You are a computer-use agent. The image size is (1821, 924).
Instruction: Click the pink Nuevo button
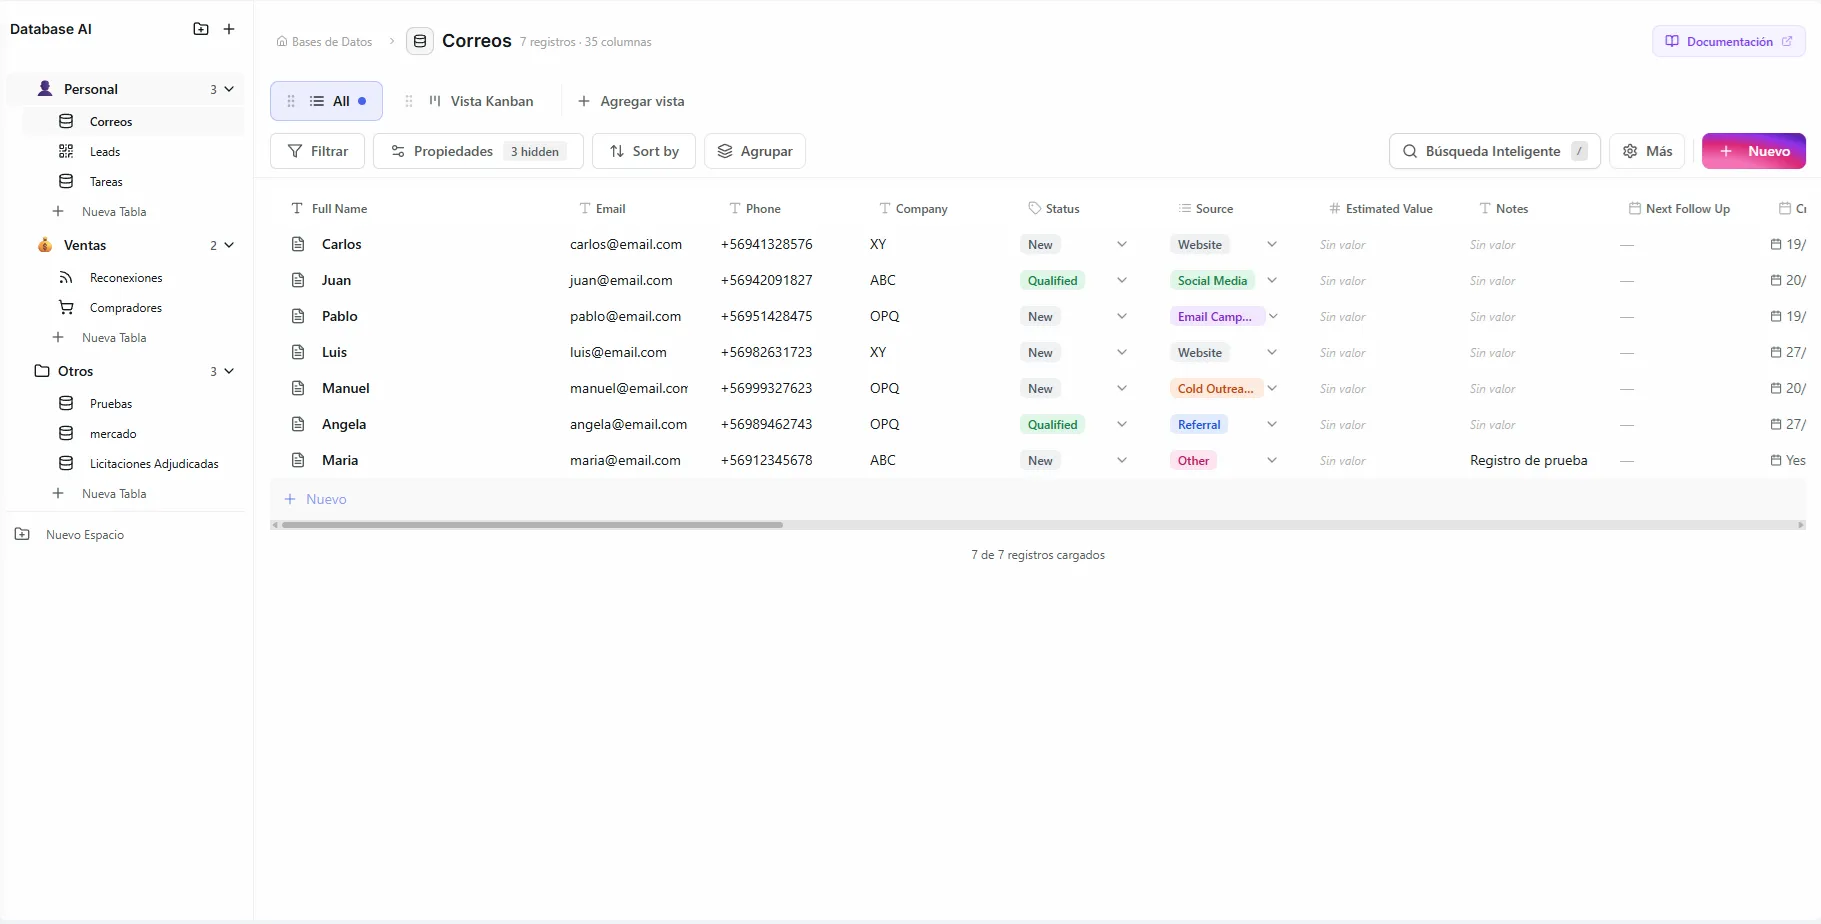click(1754, 151)
